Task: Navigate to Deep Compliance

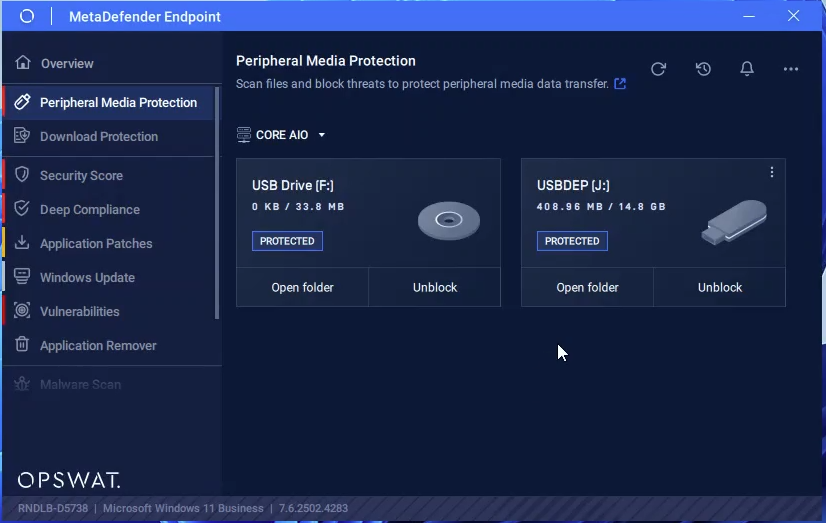Action: [x=90, y=210]
